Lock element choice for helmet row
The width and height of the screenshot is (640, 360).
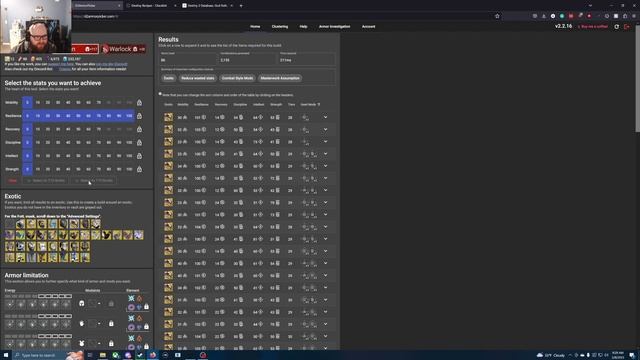pos(146,307)
